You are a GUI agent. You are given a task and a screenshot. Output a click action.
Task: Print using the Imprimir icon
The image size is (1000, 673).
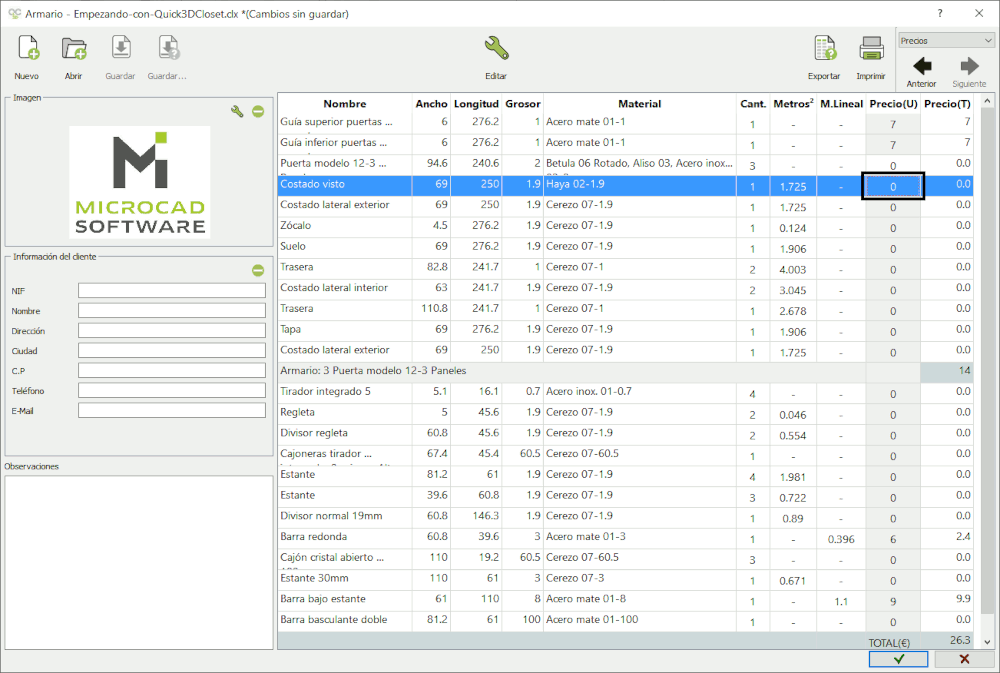[871, 48]
